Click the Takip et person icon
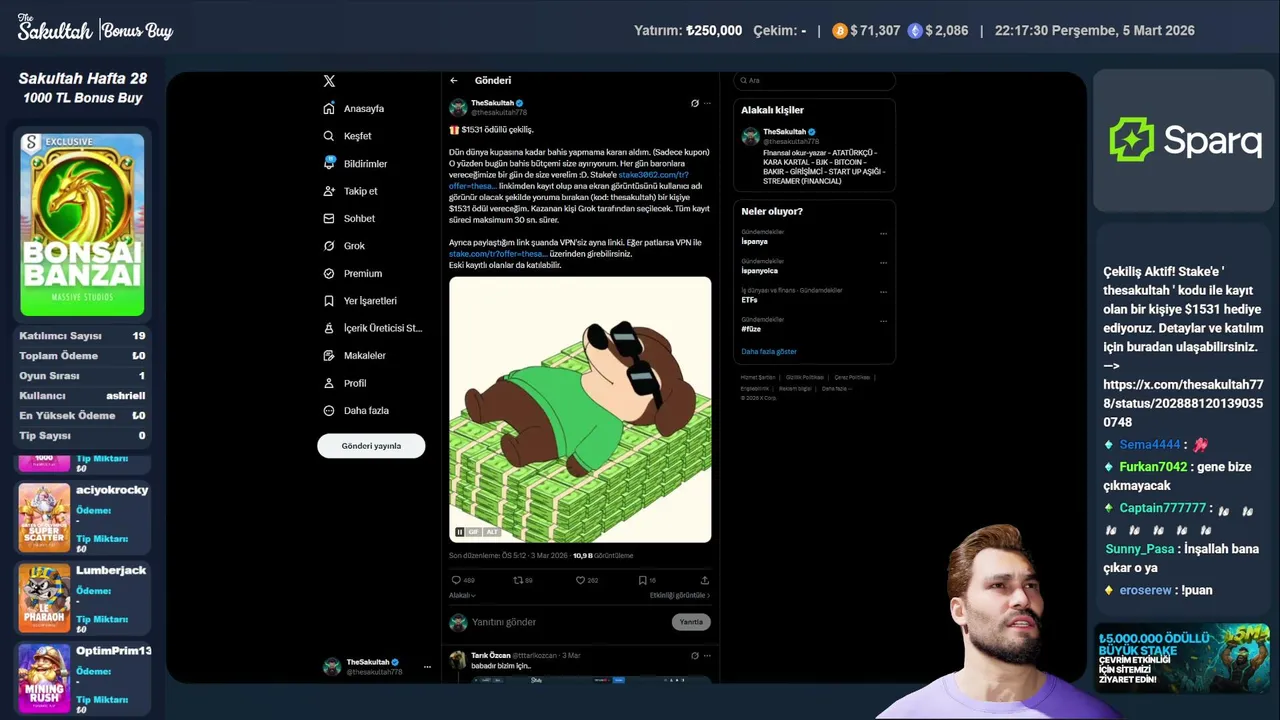Viewport: 1280px width, 720px height. point(329,191)
